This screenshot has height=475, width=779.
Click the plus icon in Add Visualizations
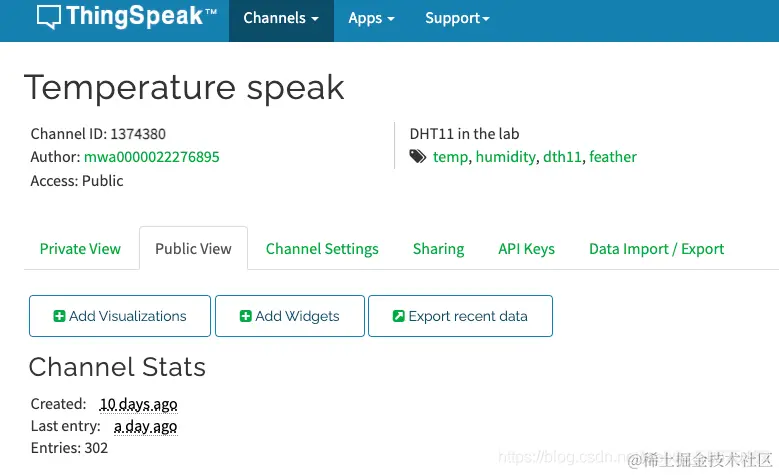59,316
